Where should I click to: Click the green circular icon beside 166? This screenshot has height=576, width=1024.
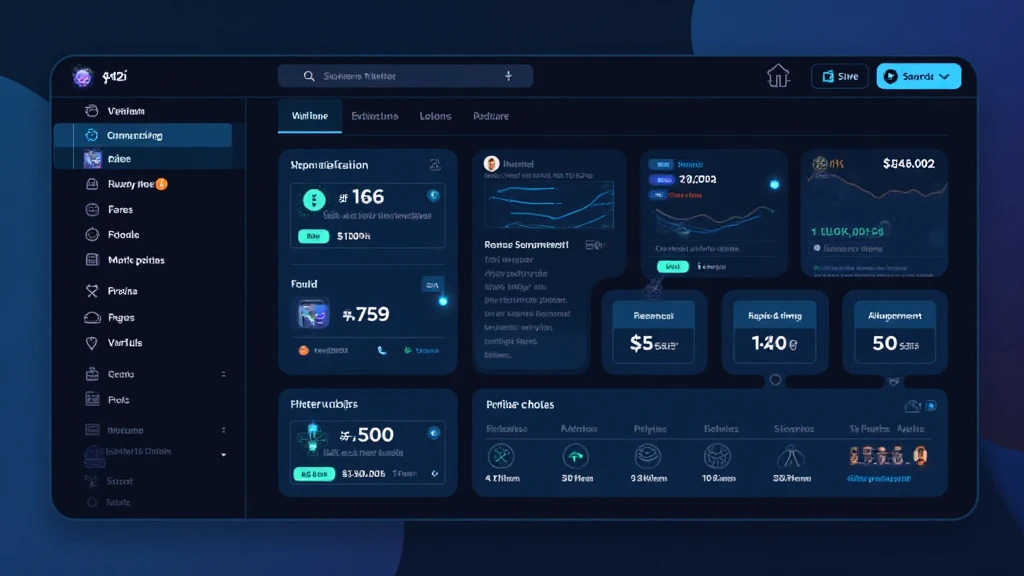pos(314,199)
